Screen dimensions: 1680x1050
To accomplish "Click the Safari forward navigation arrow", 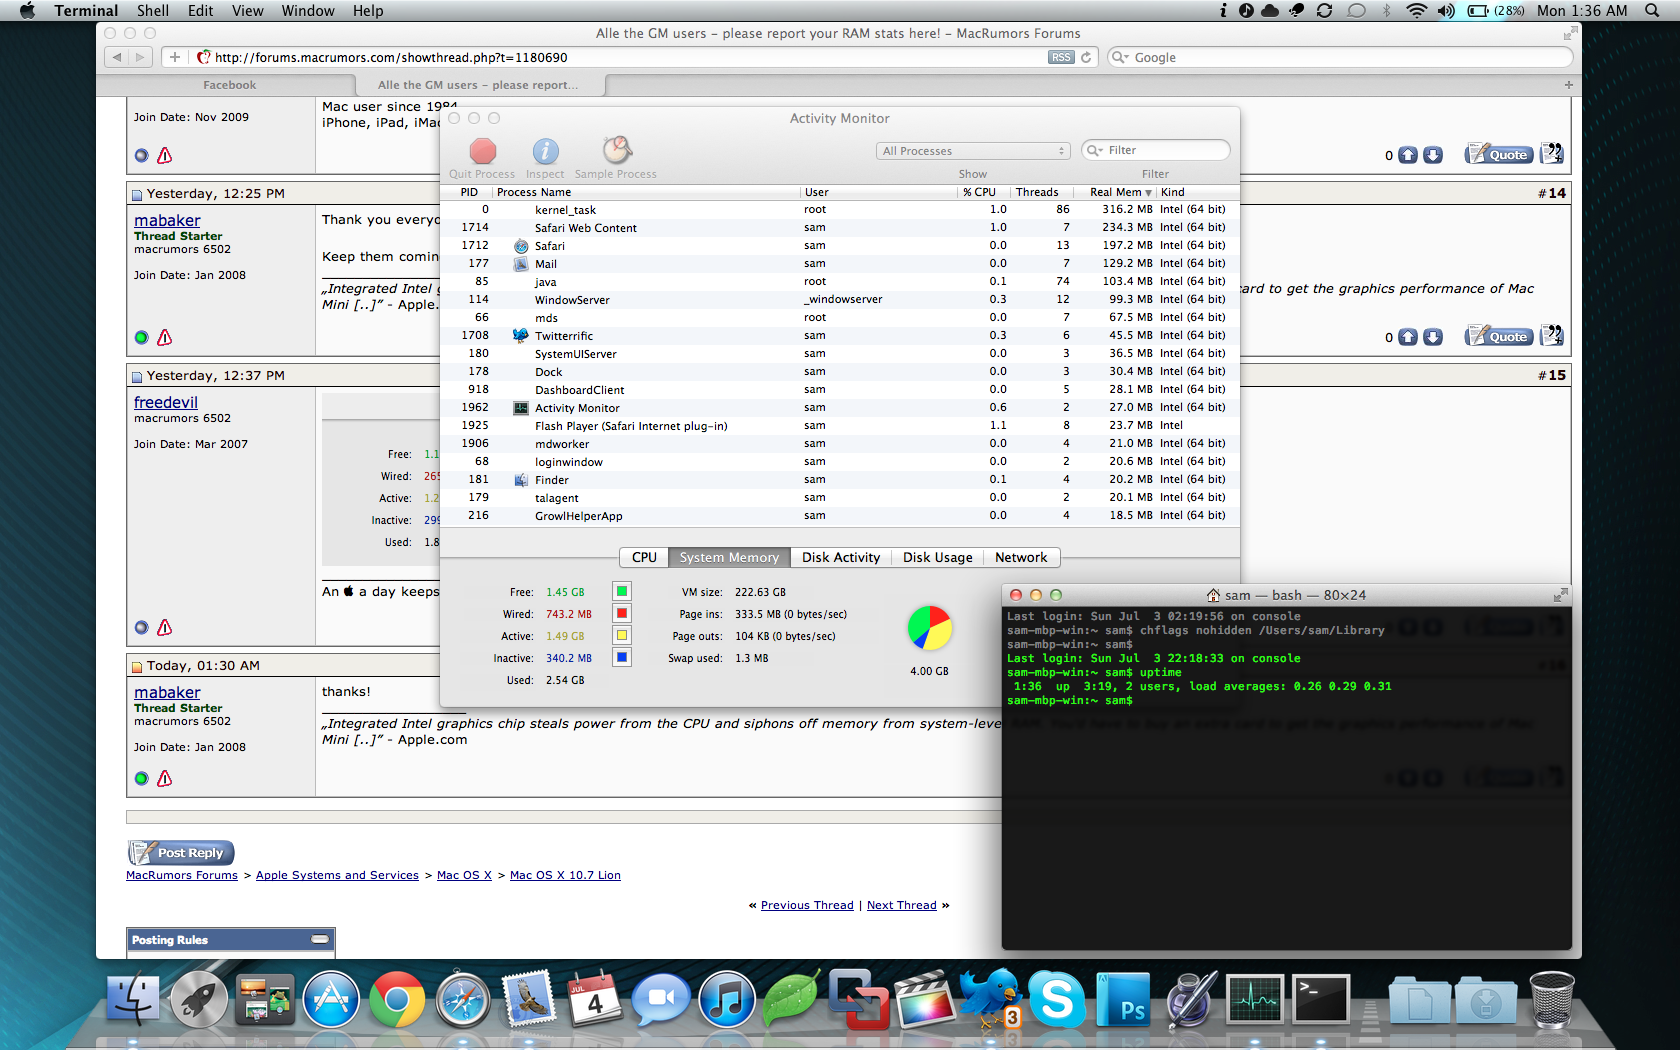I will pos(141,57).
